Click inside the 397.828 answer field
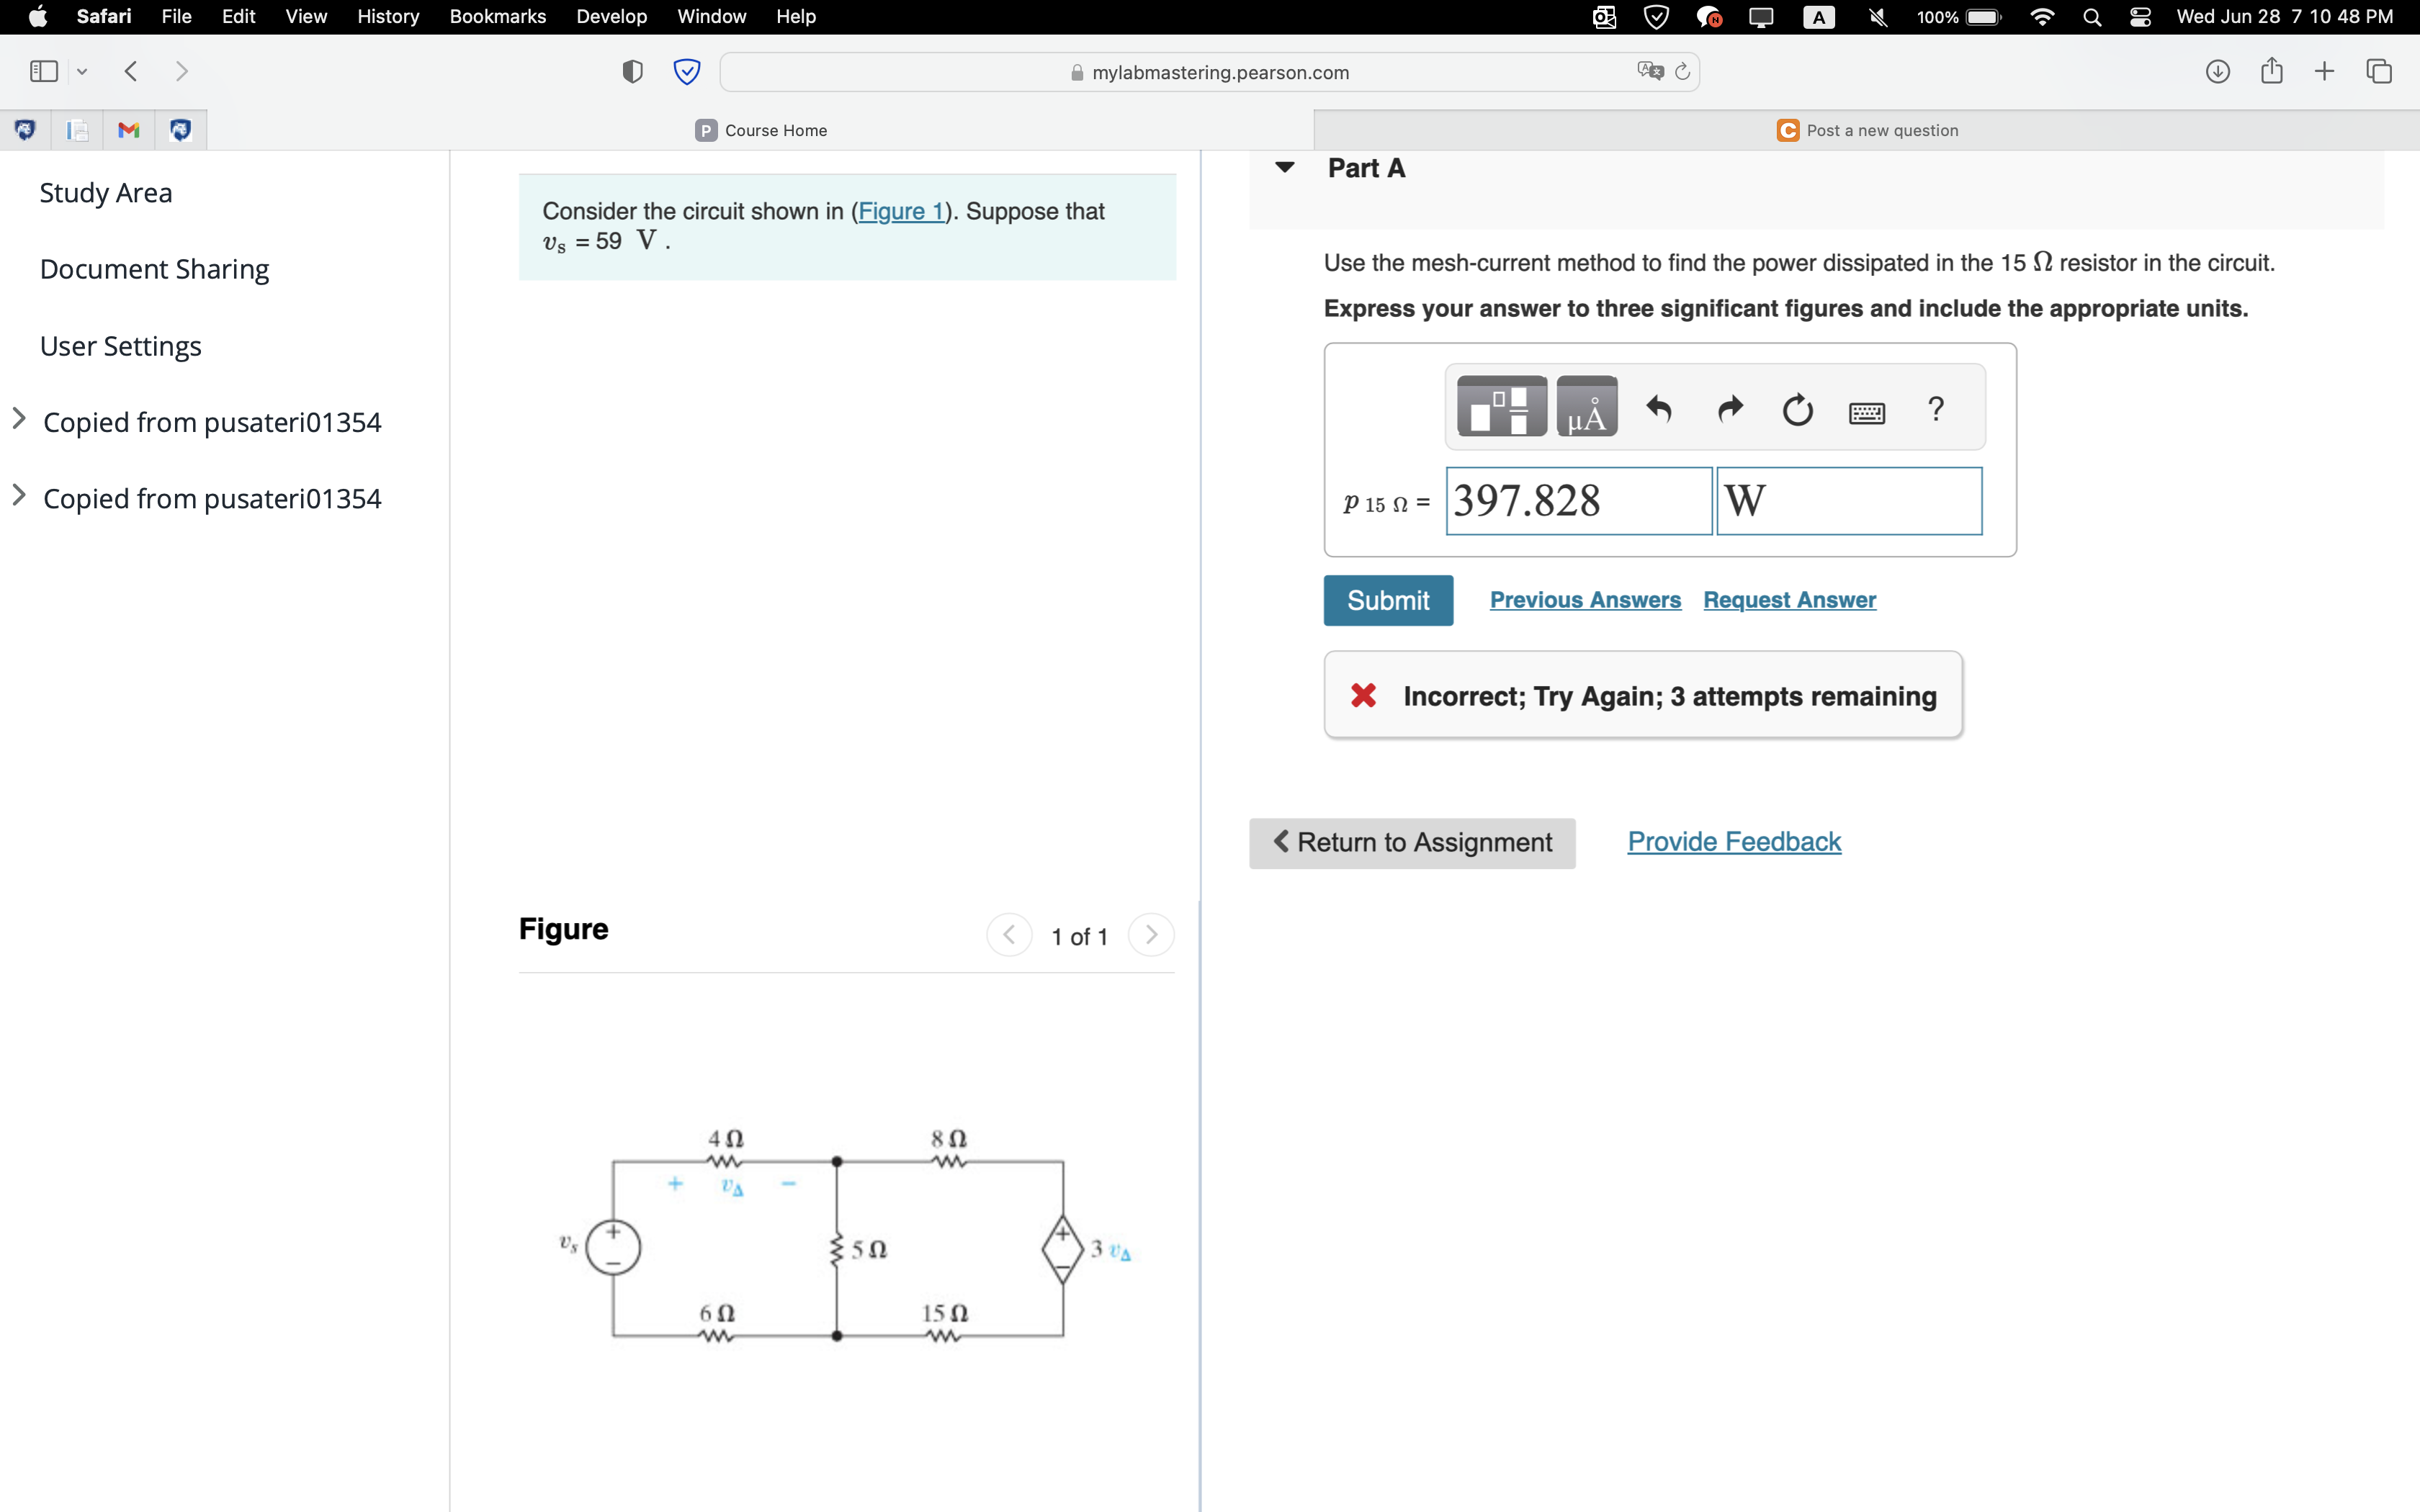The image size is (2420, 1512). (x=1578, y=500)
